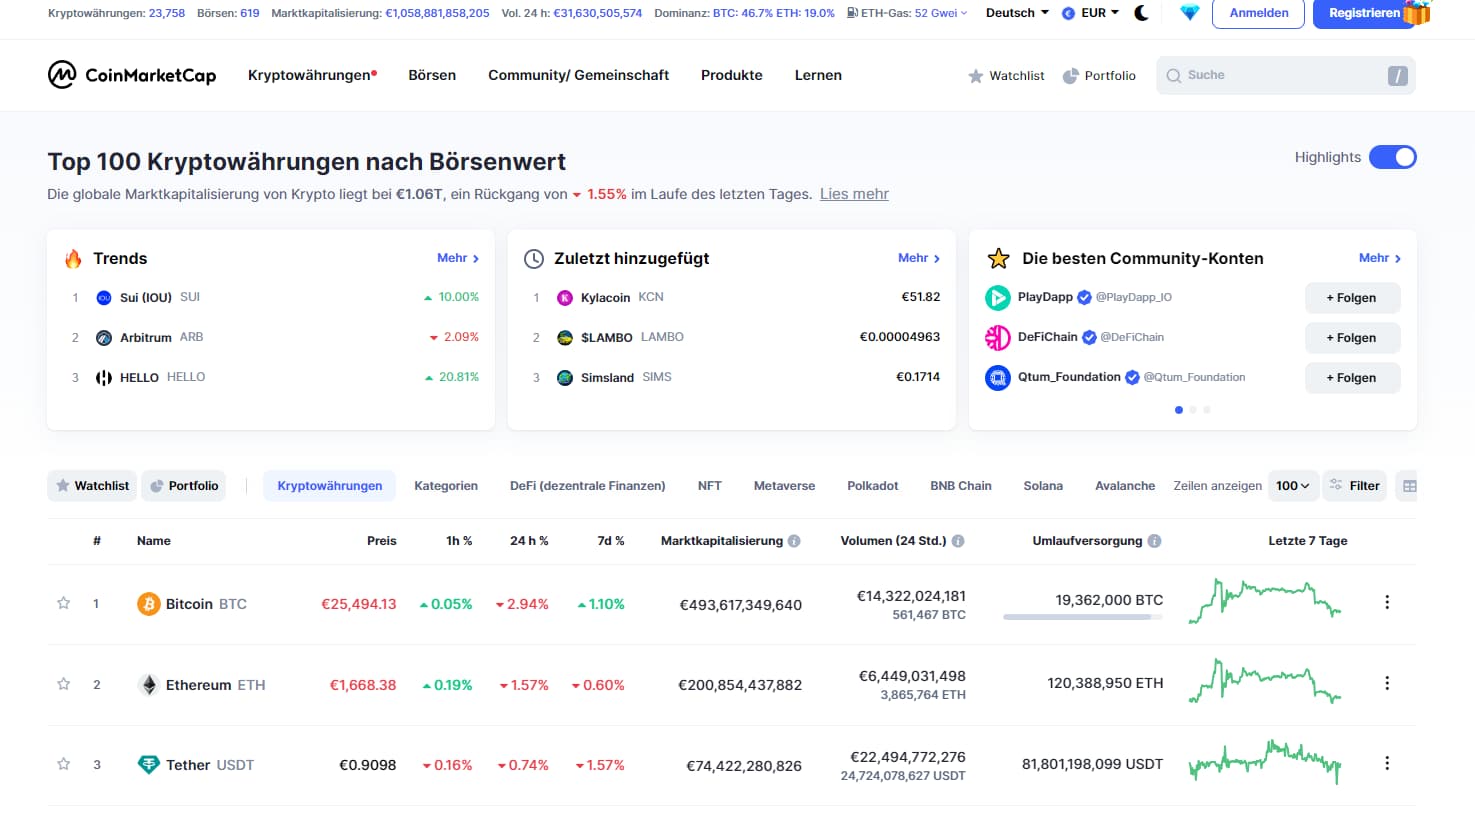The width and height of the screenshot is (1475, 817).
Task: Click the Bitcoin coin icon
Action: (x=148, y=604)
